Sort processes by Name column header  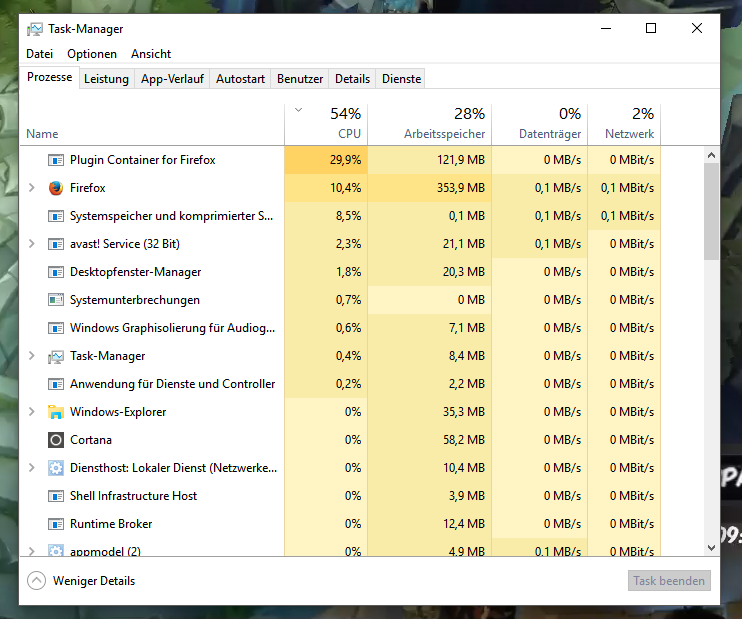click(151, 125)
